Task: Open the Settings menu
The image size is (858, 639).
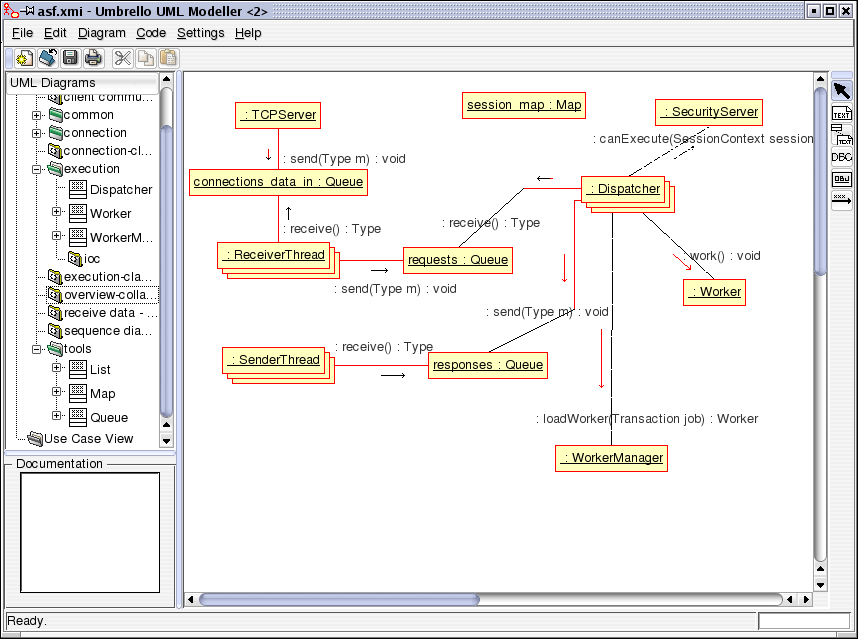Action: click(201, 33)
